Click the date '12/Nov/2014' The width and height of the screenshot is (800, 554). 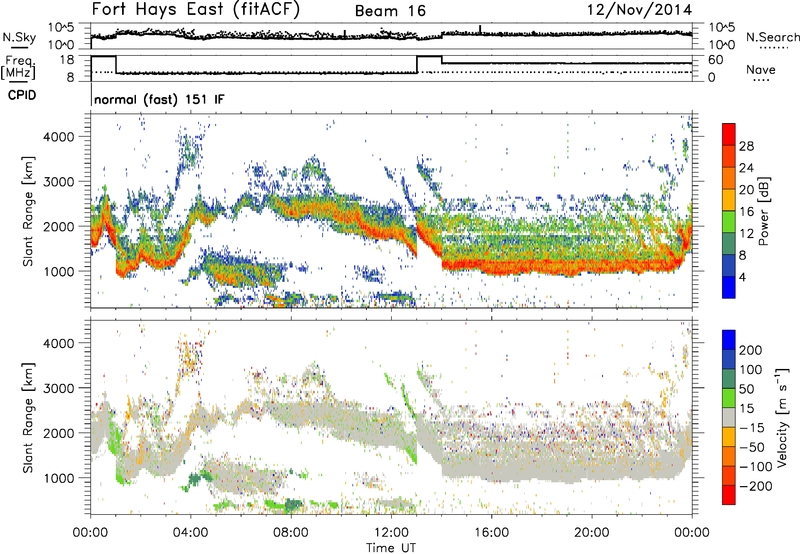coord(639,10)
